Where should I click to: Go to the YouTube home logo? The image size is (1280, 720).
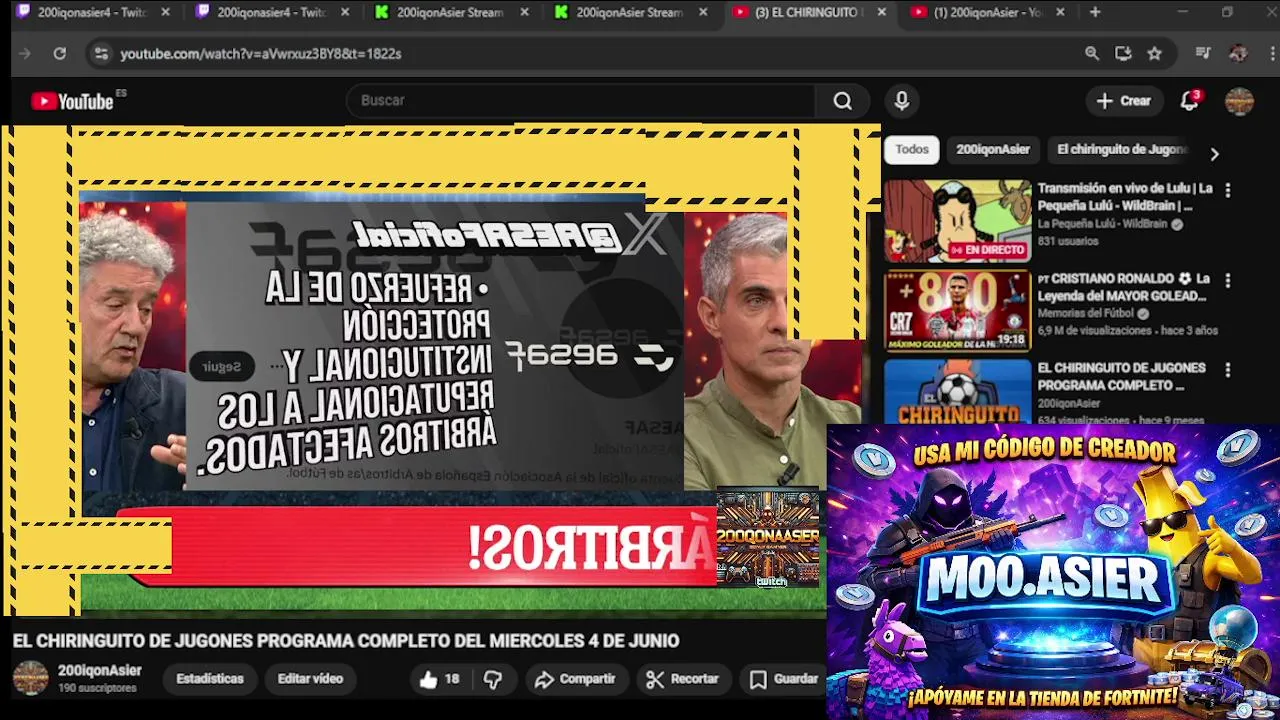[x=72, y=101]
